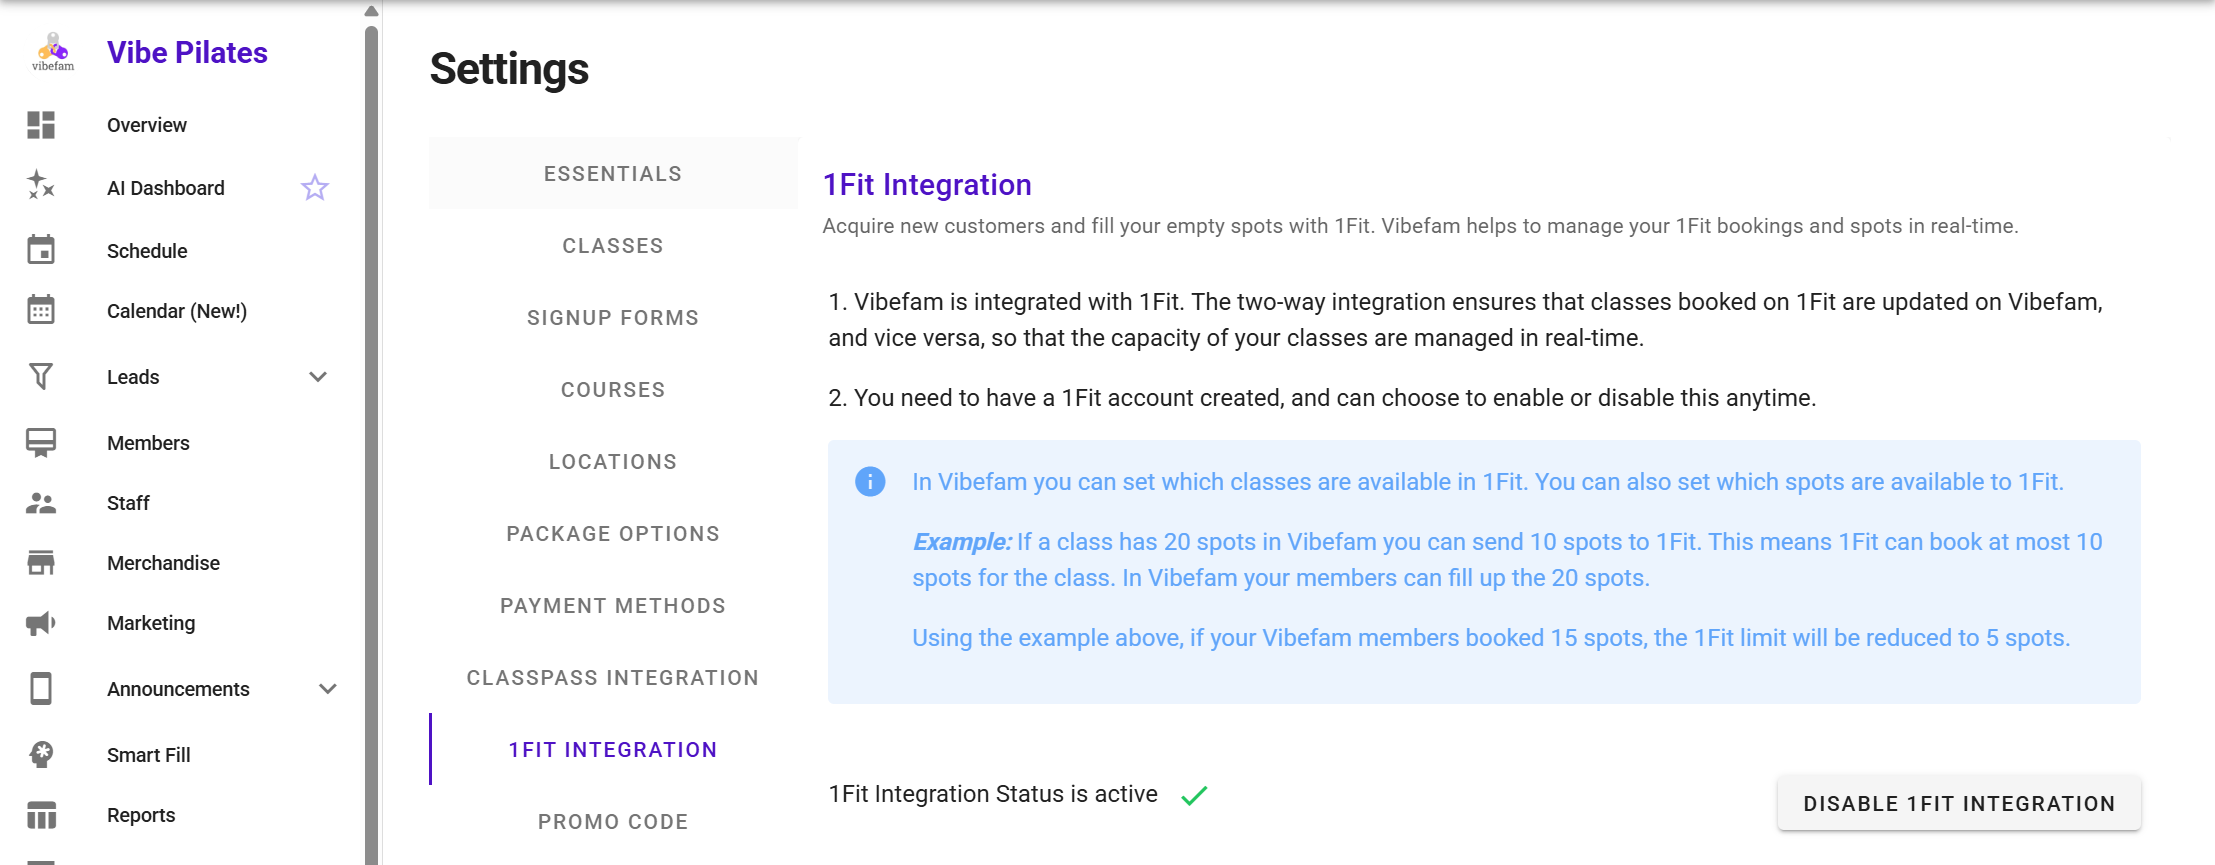Open the Smart Fill icon
This screenshot has width=2215, height=865.
coord(41,754)
